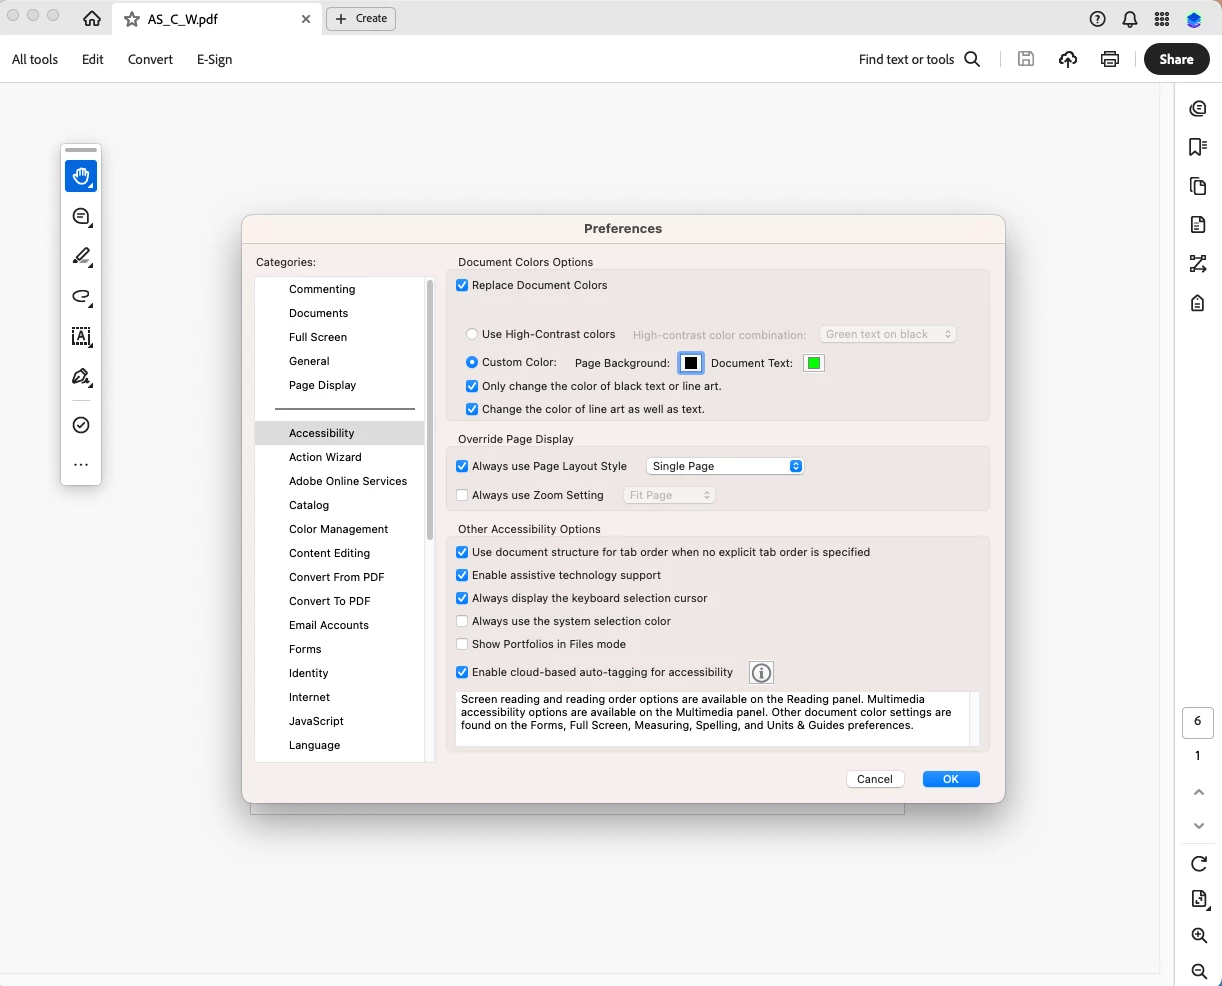Click Find text or tools
Viewport: 1222px width, 986px height.
pos(906,59)
